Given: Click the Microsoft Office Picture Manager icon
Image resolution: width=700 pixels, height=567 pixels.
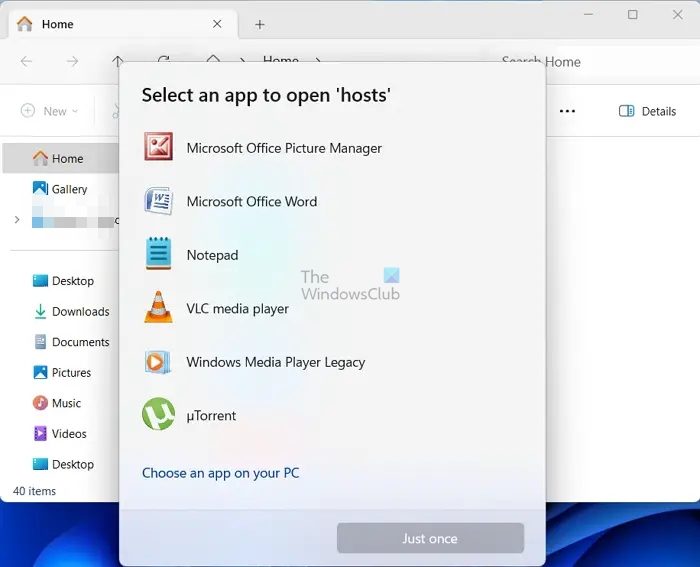Looking at the screenshot, I should pyautogui.click(x=158, y=148).
